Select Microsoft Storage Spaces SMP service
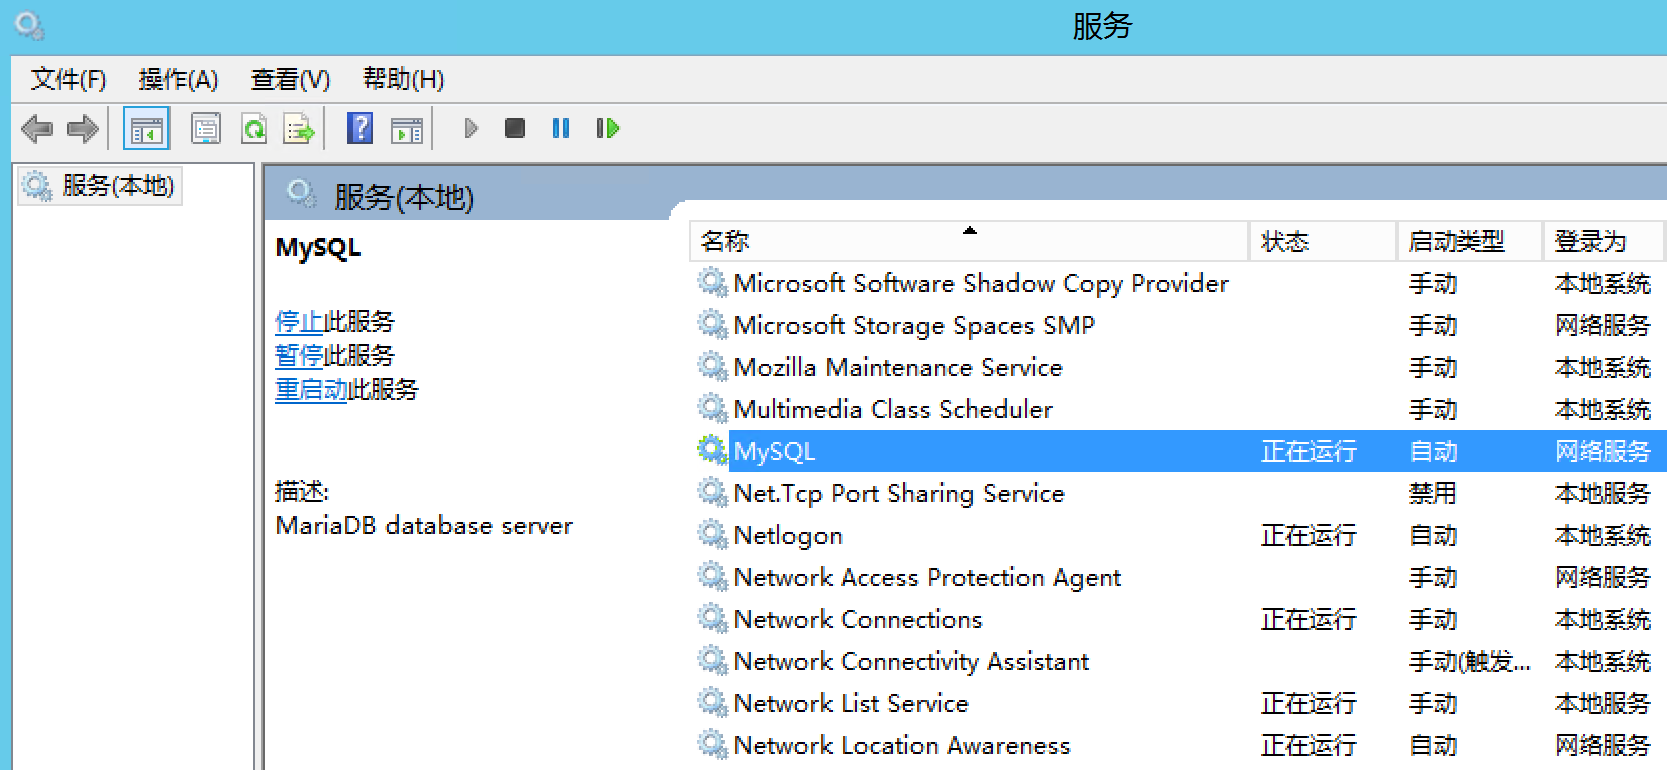 914,325
